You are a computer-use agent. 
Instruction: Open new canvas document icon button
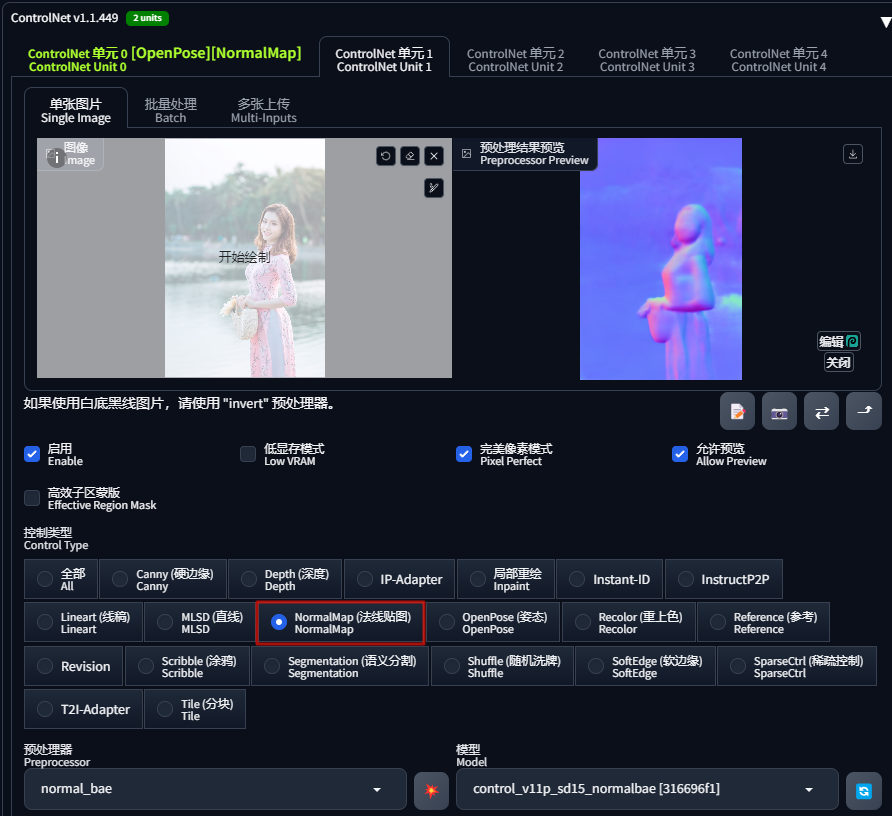point(737,411)
